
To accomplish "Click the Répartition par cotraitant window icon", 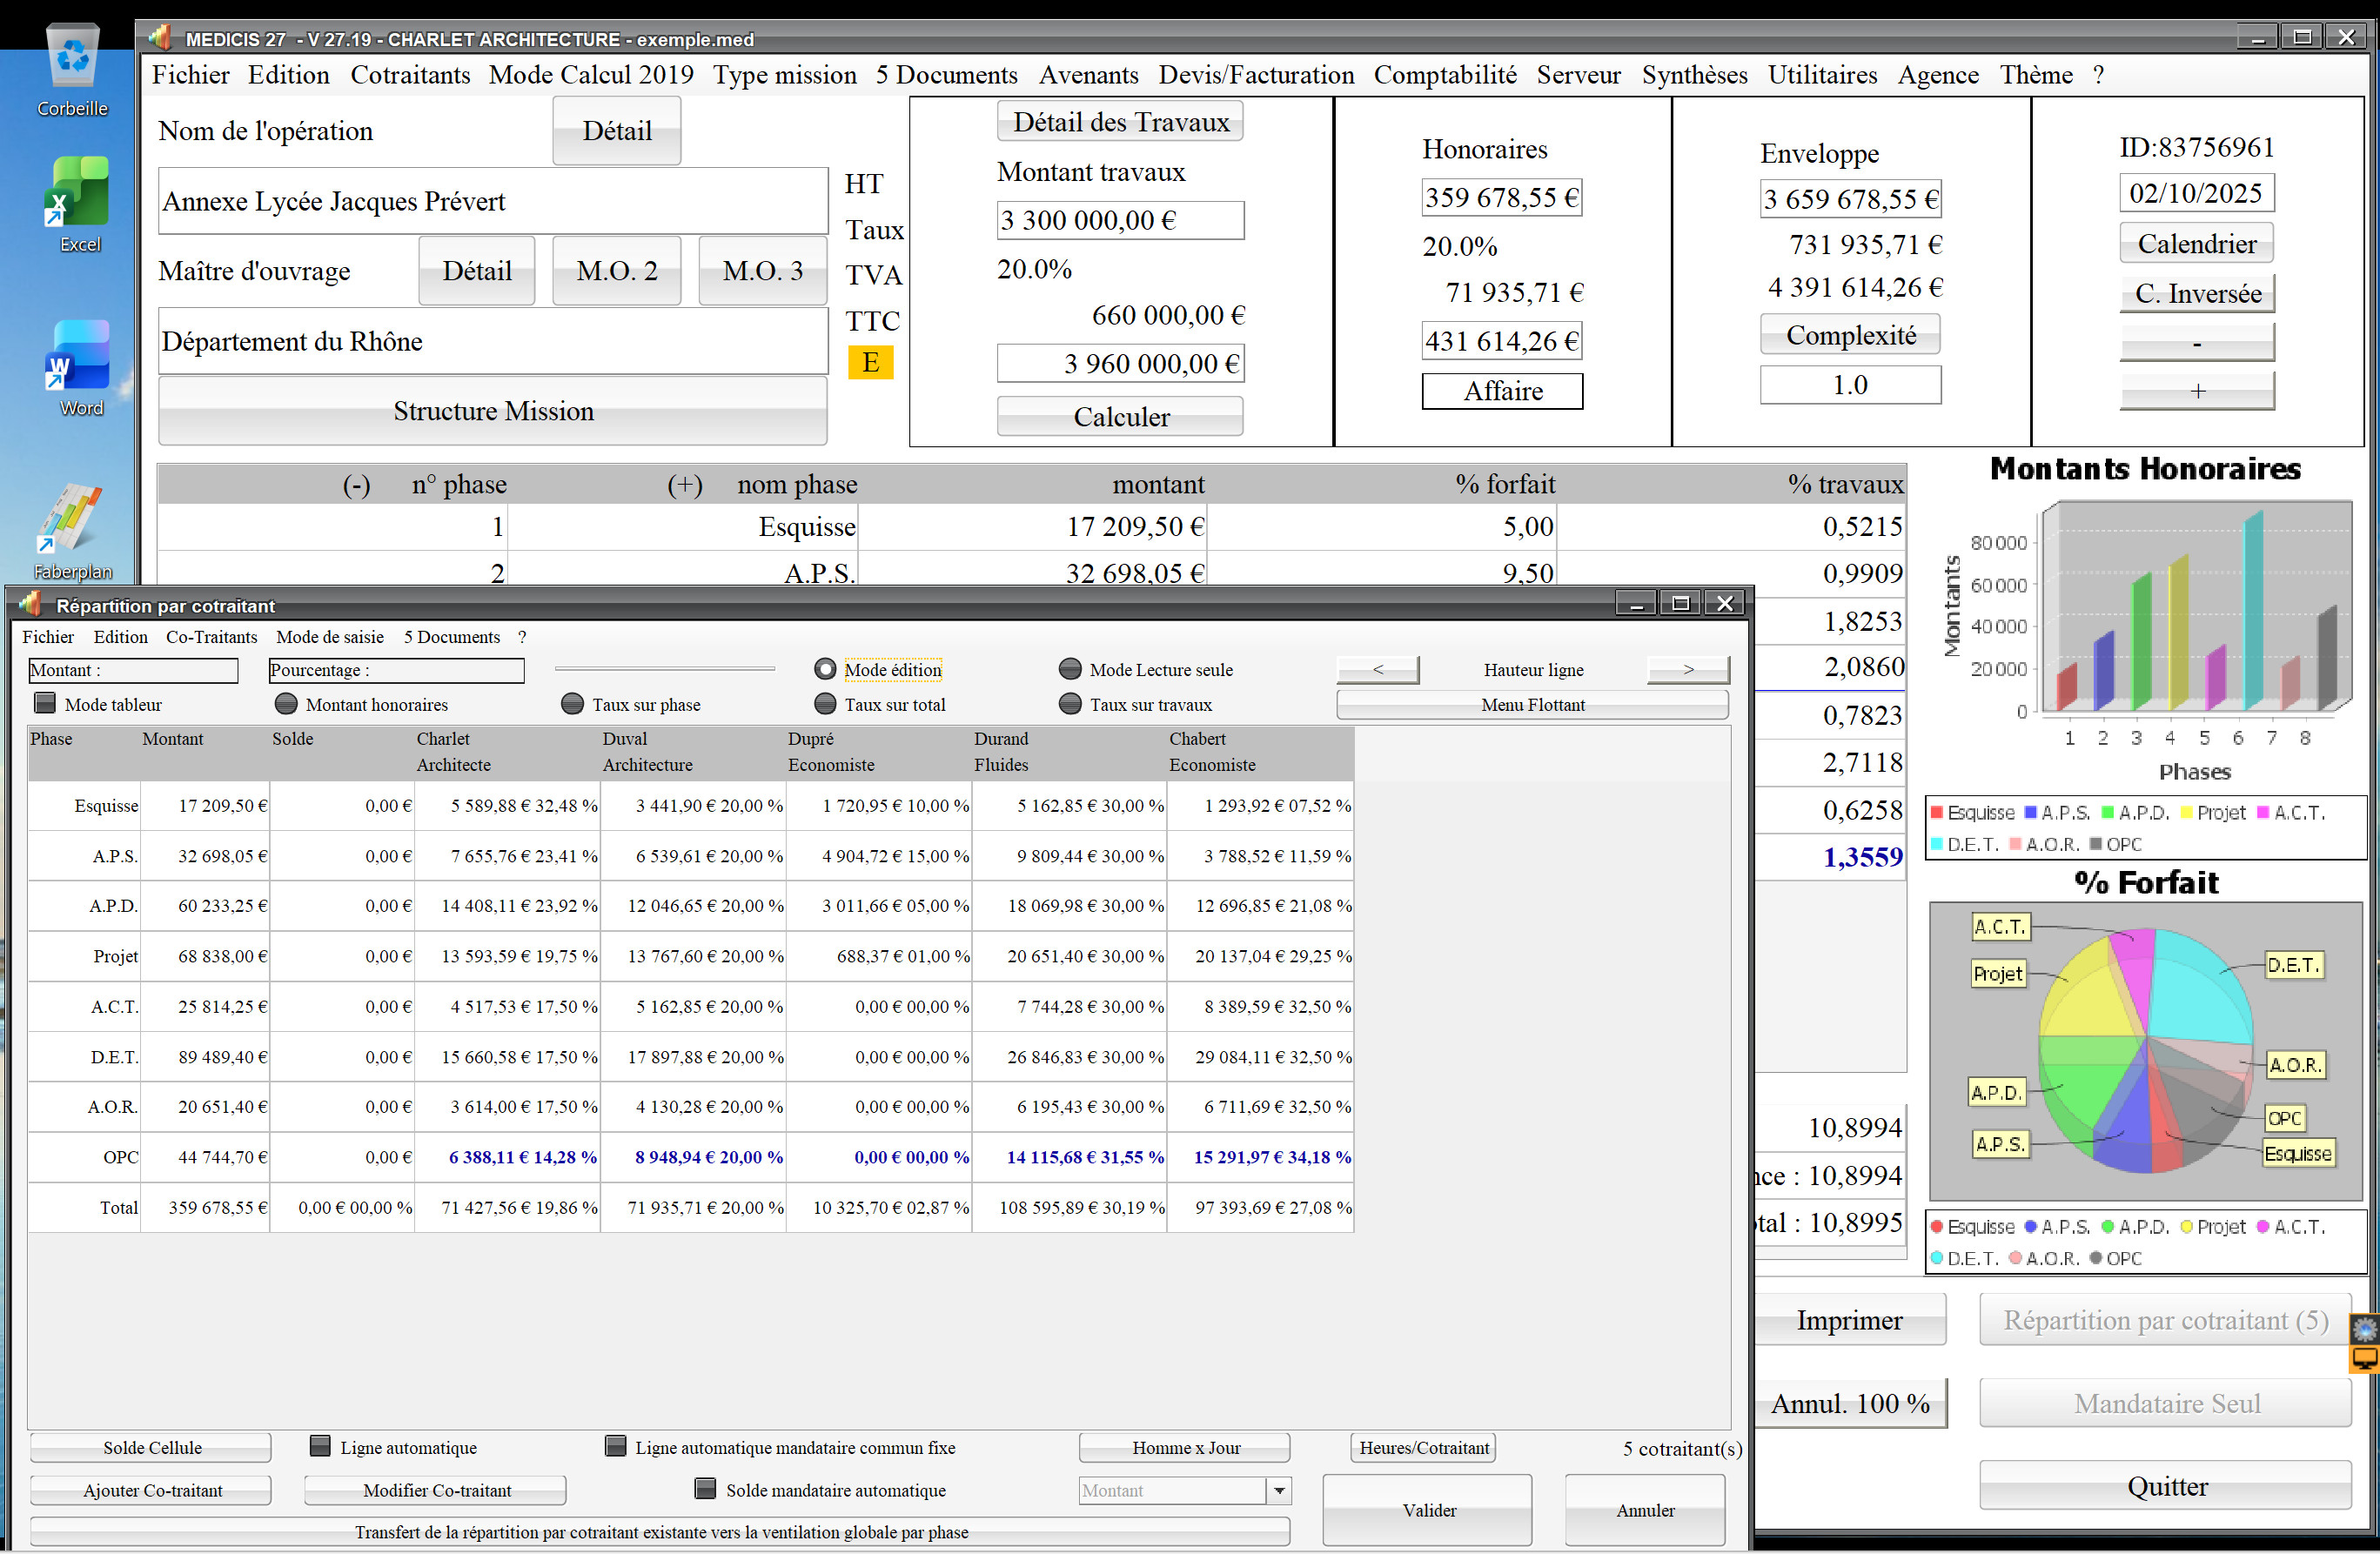I will coord(31,604).
